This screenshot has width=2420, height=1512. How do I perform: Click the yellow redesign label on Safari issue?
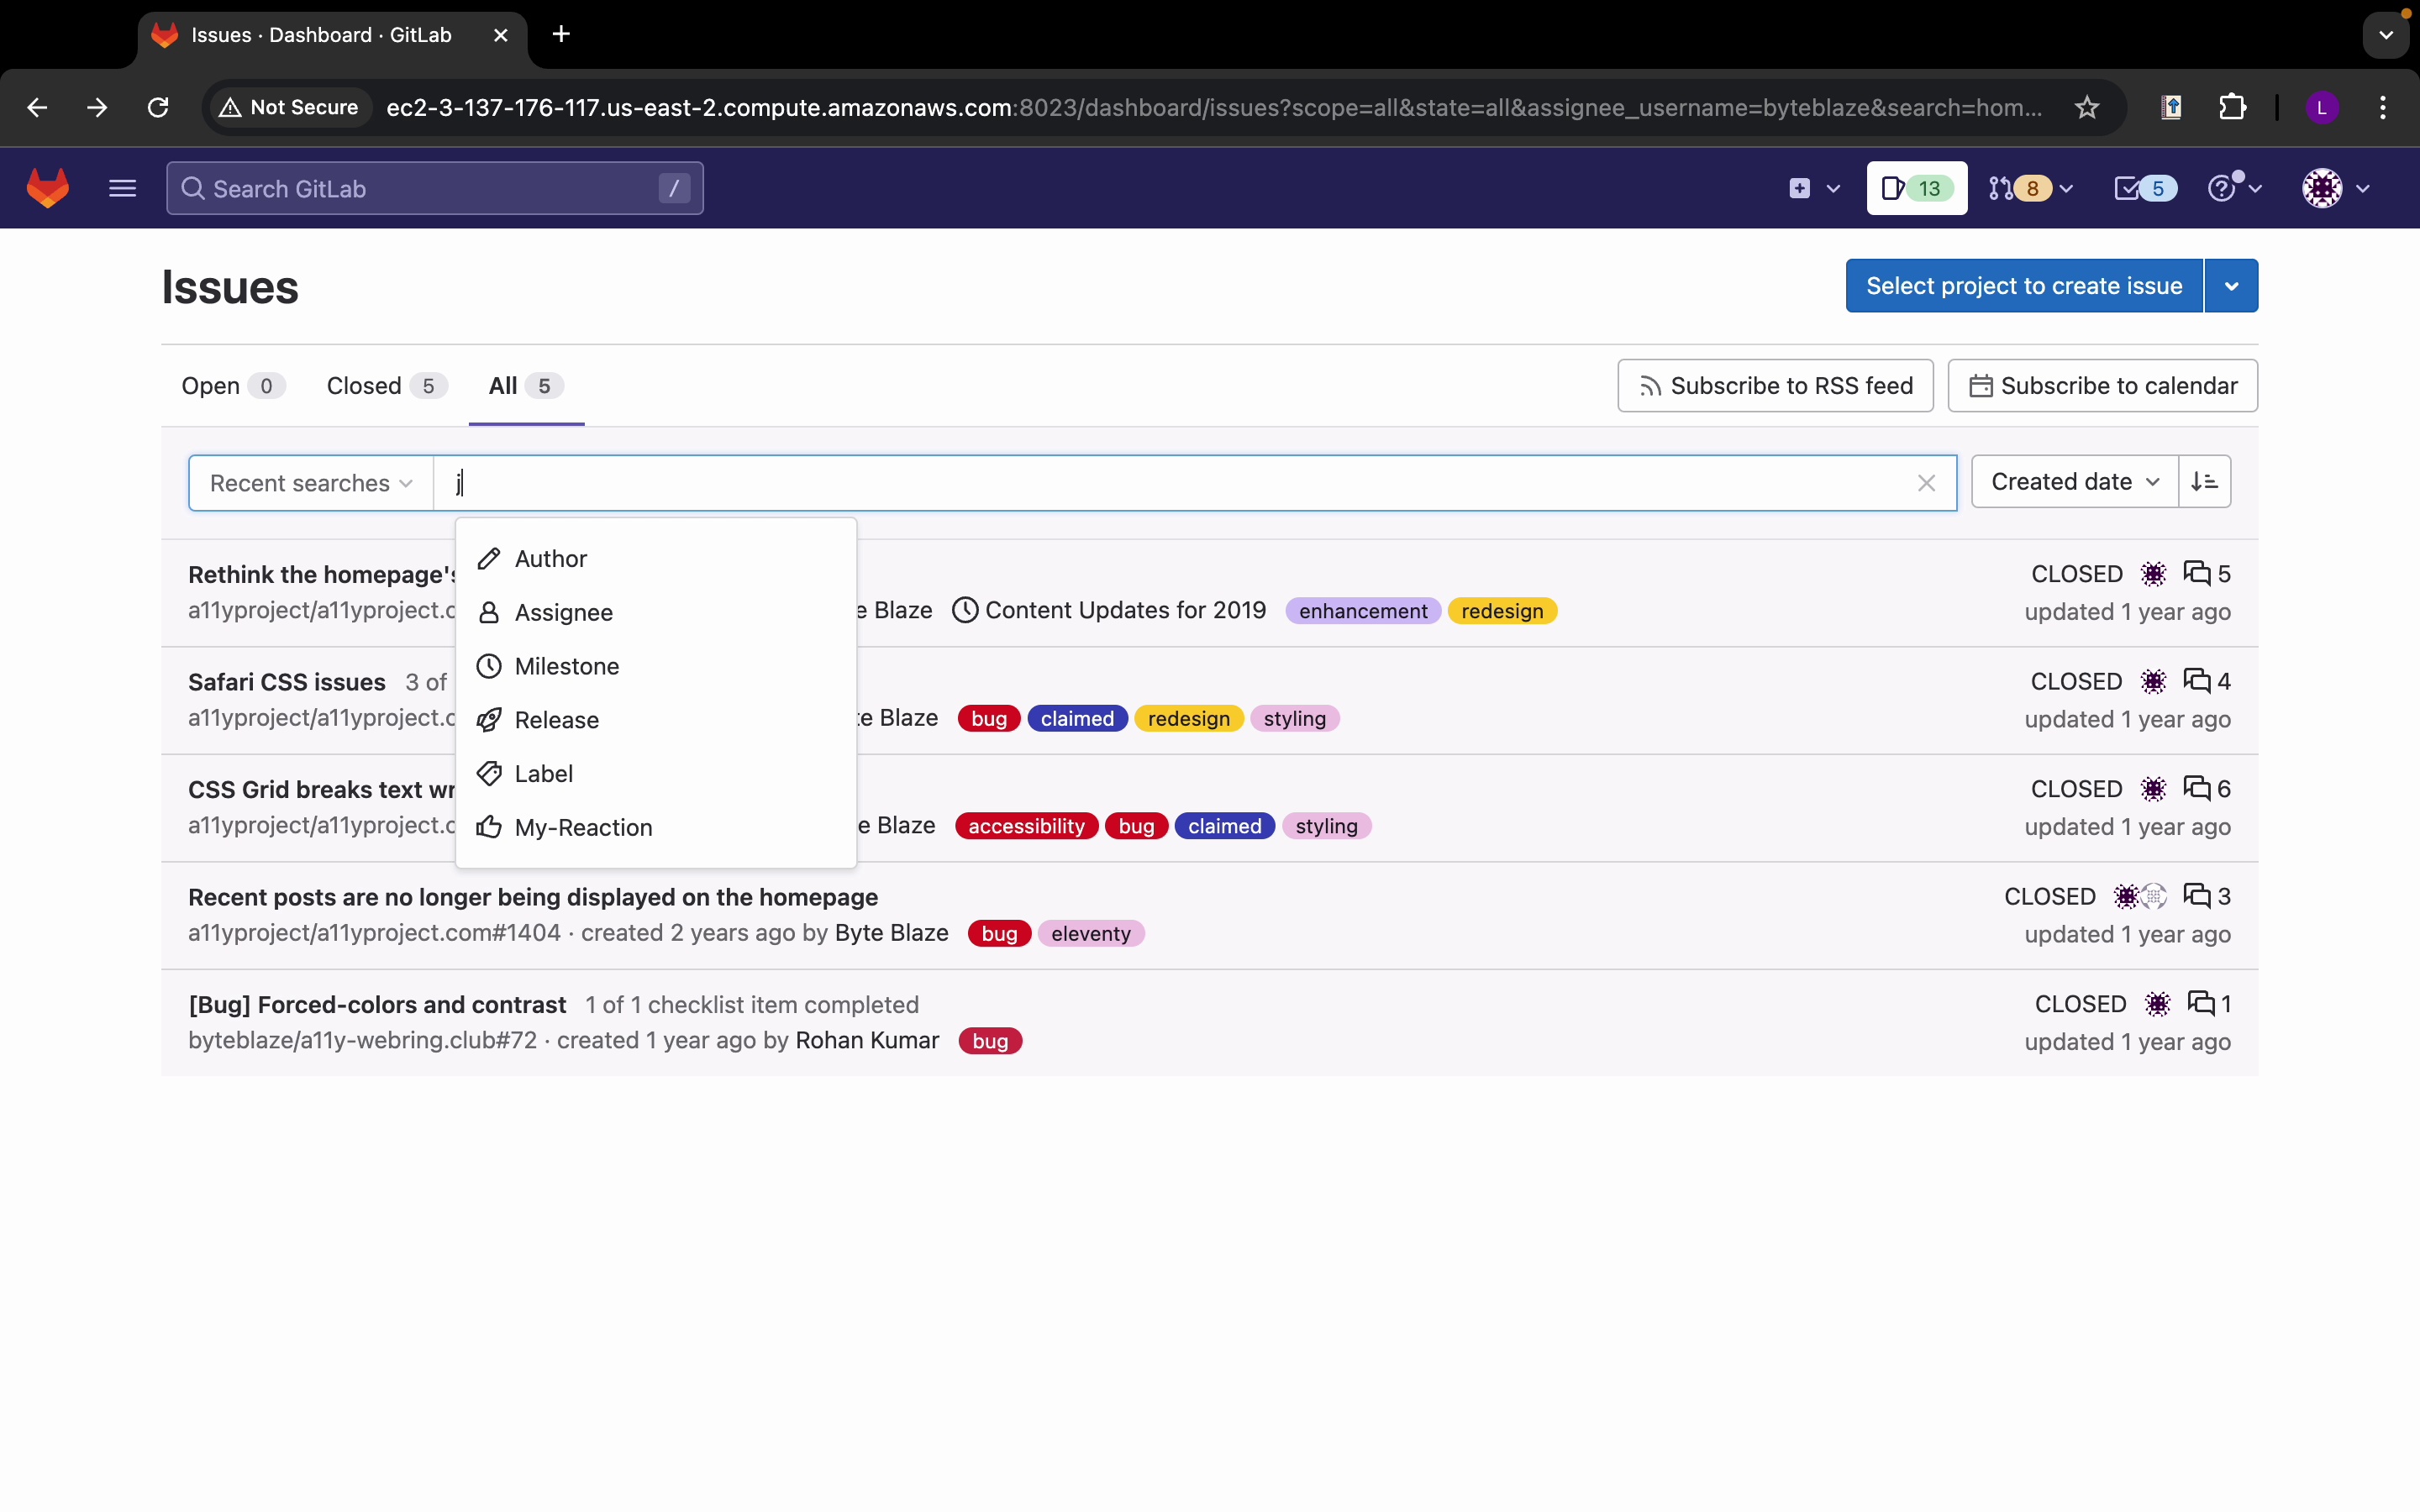click(1188, 719)
